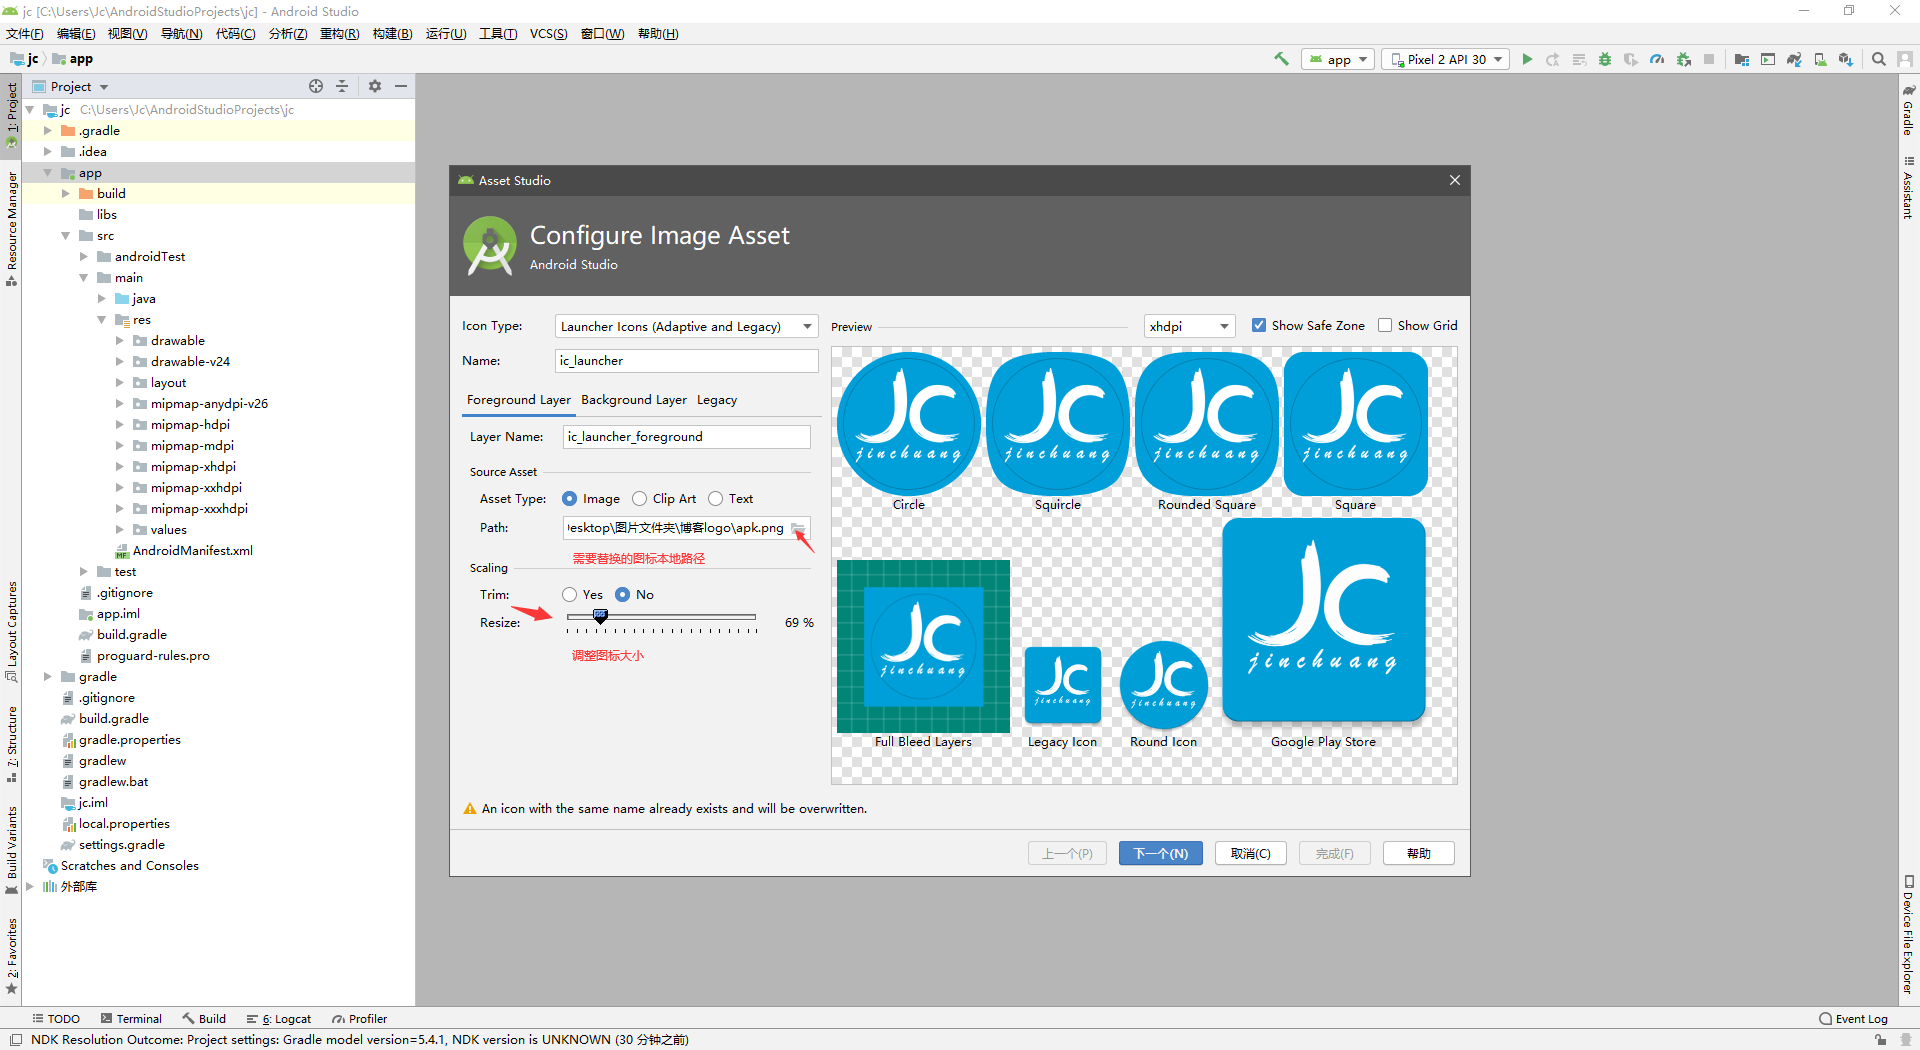Open the Icon Type dropdown
The height and width of the screenshot is (1050, 1920).
pos(686,326)
